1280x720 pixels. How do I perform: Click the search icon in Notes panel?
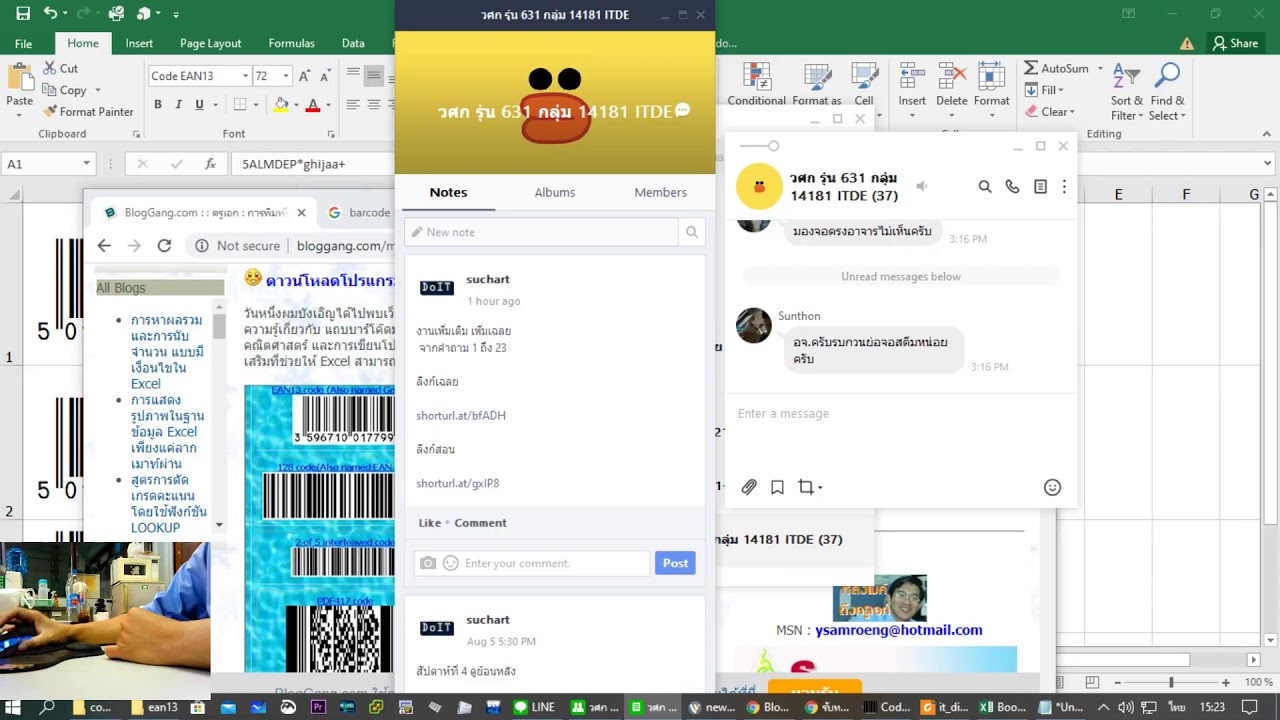[691, 232]
